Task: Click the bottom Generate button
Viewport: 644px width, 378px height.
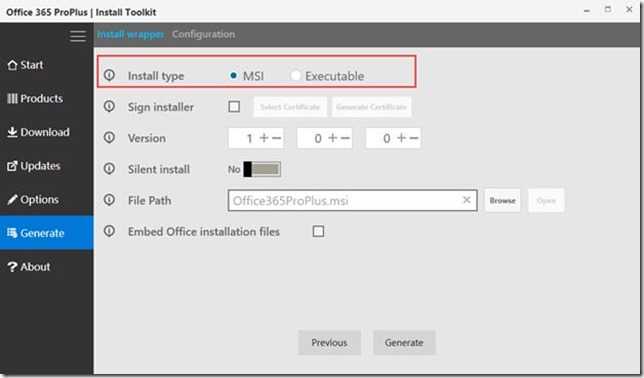Action: click(404, 343)
